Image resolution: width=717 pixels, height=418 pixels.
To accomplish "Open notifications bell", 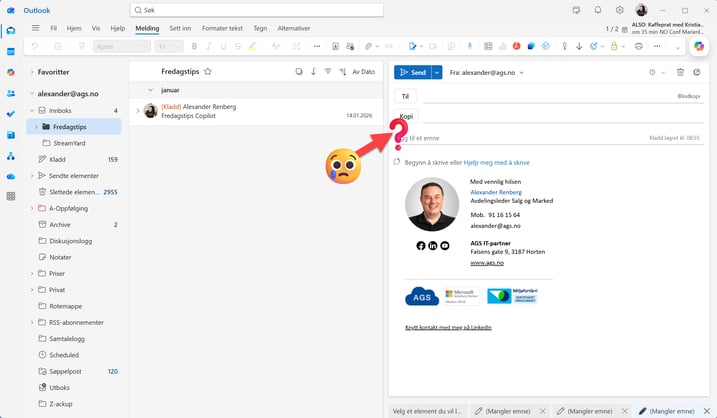I will point(598,10).
